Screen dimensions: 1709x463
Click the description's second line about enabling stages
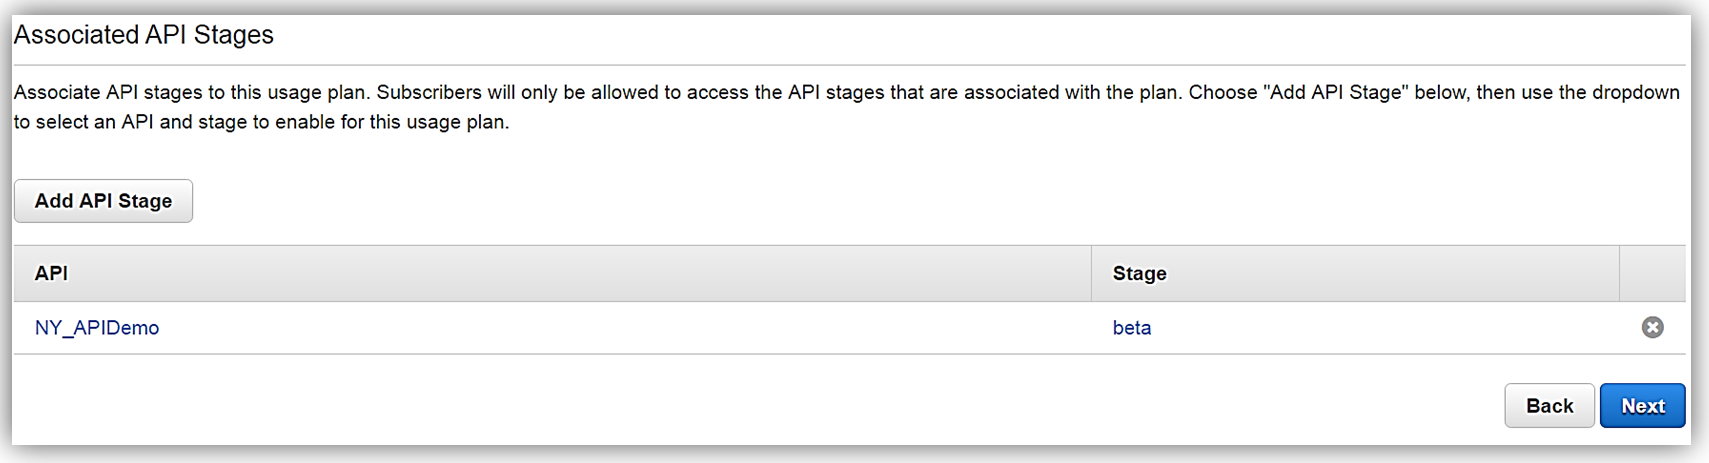click(261, 122)
